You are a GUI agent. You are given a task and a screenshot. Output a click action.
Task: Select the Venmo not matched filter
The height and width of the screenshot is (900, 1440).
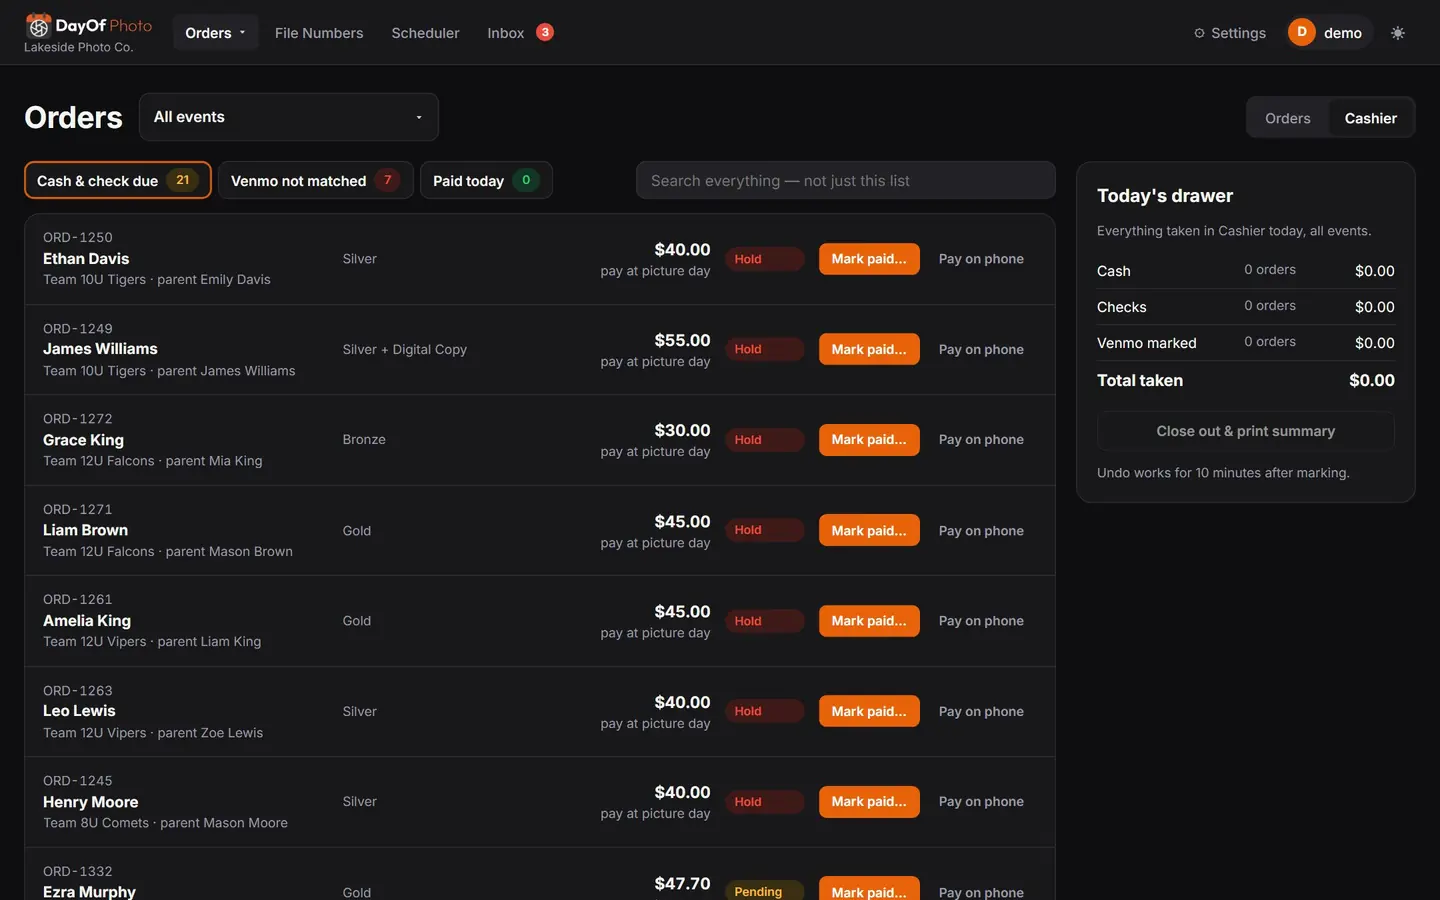pos(315,180)
